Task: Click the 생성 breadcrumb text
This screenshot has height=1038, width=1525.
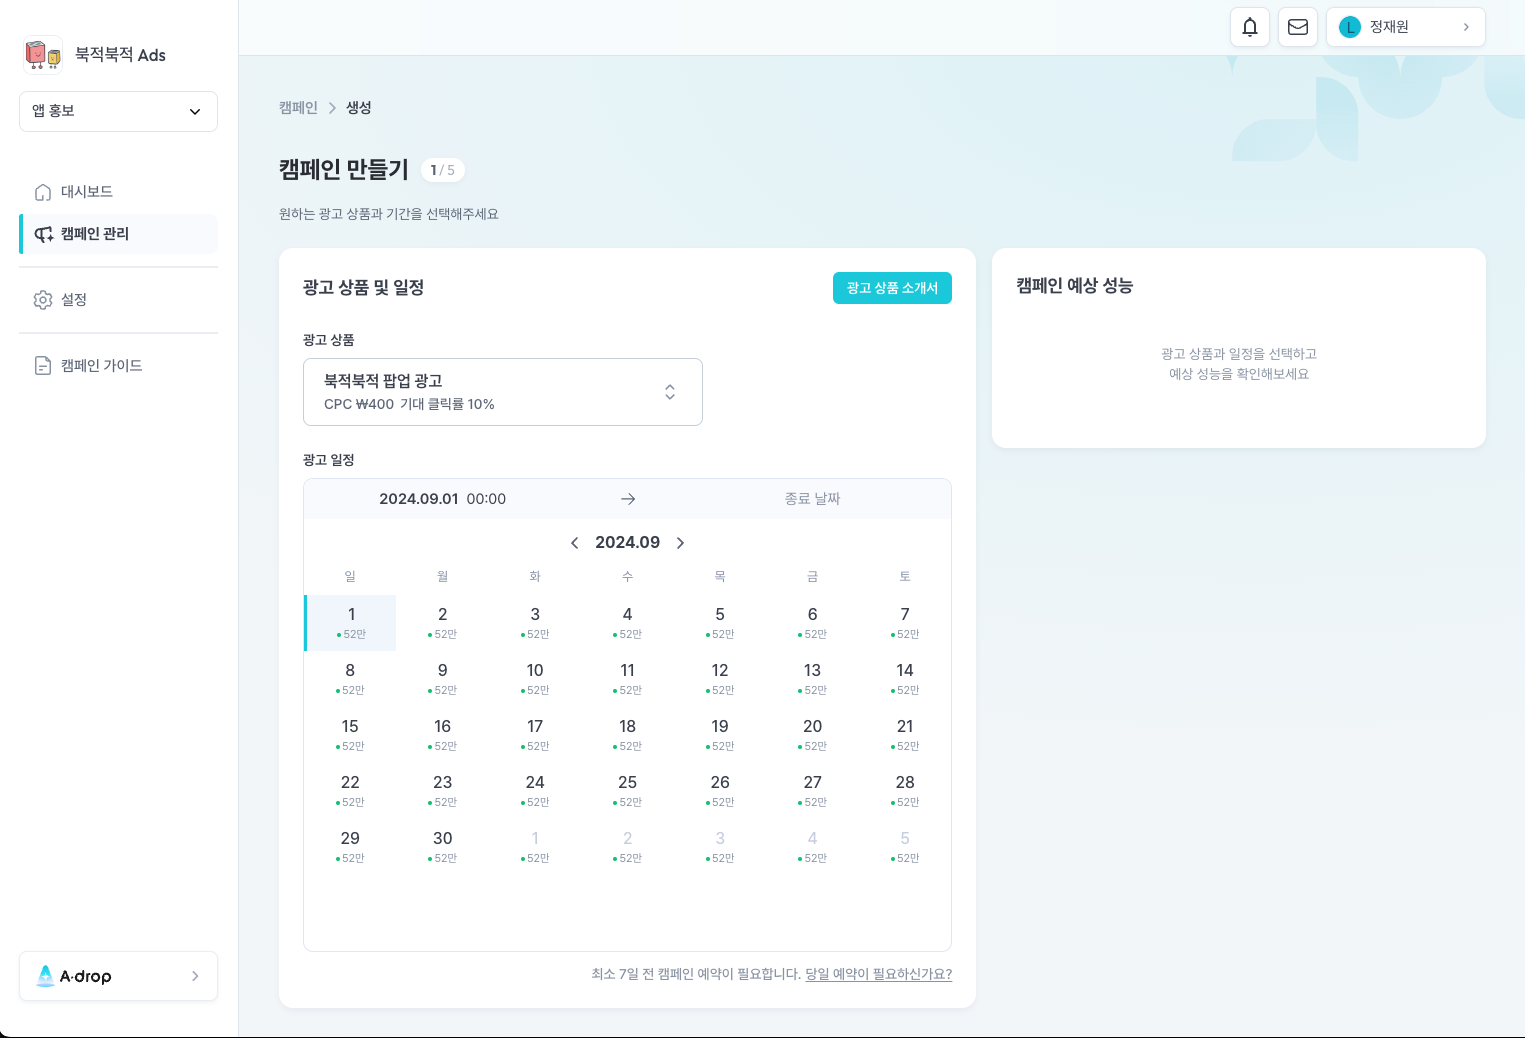Action: tap(359, 108)
